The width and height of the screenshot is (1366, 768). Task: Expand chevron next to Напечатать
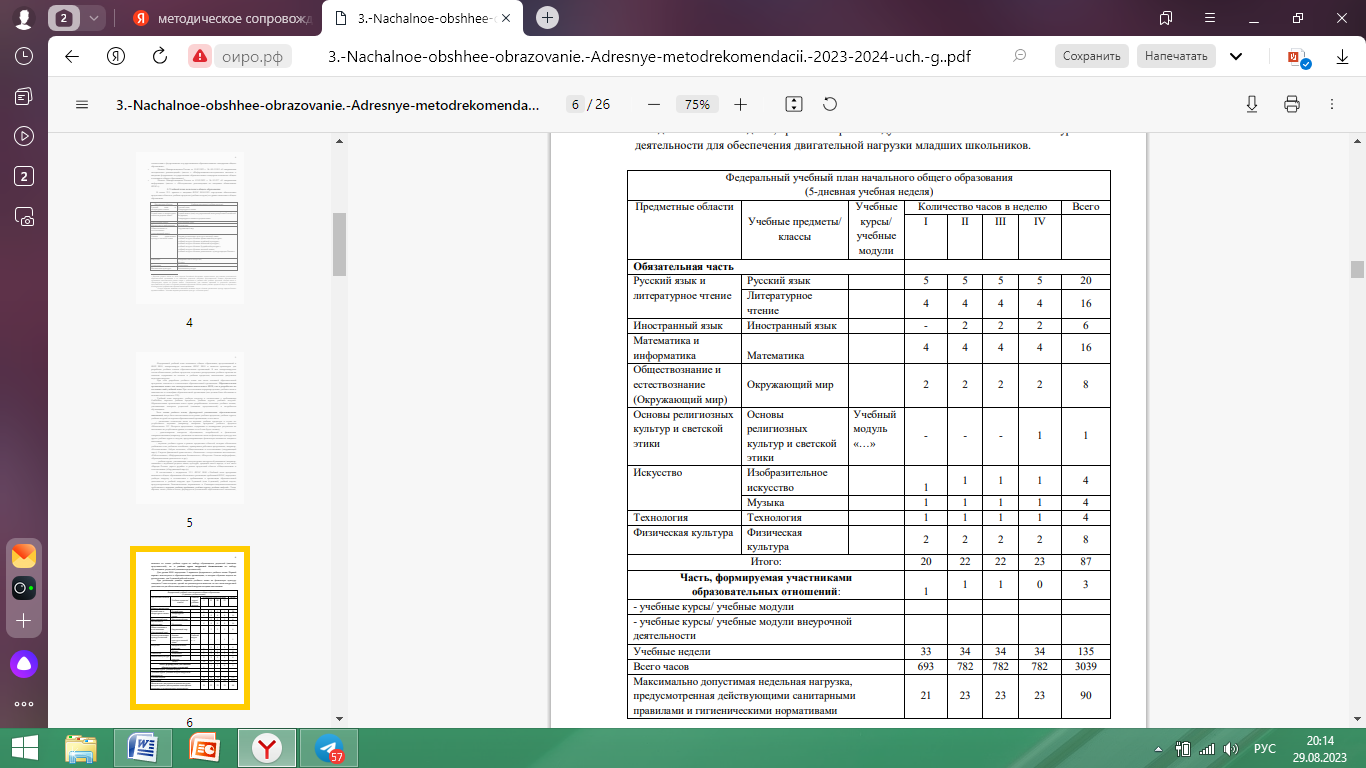pos(1236,56)
